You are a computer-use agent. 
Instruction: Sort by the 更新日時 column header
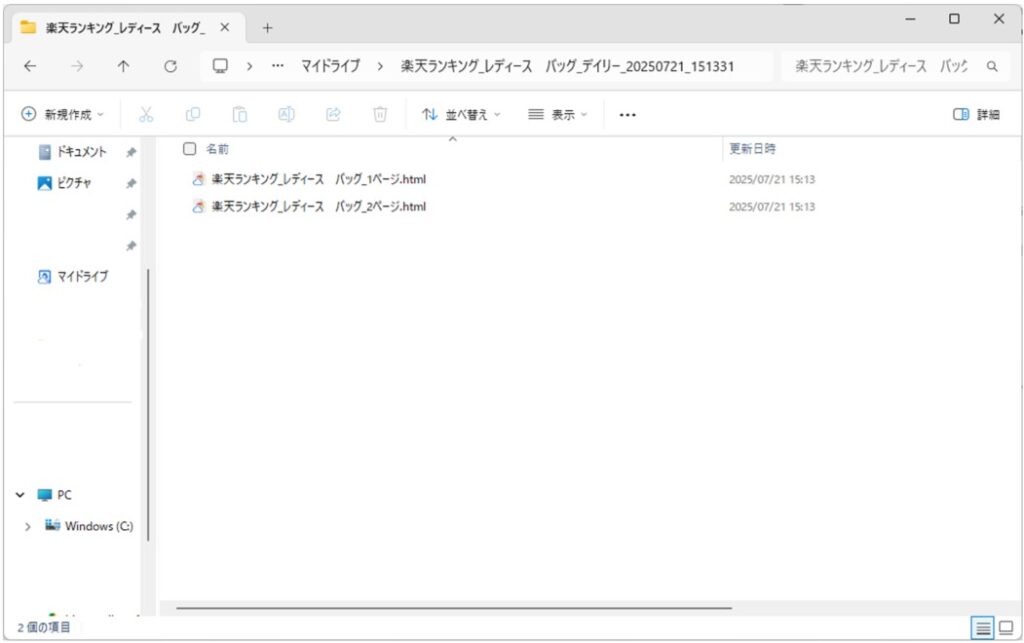[752, 149]
